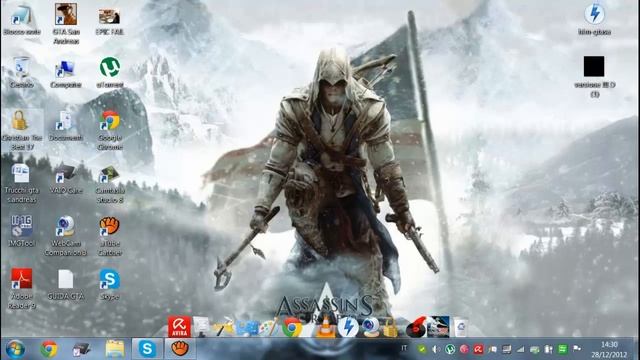Launch Avira from the dock
The width and height of the screenshot is (640, 360).
point(179,327)
